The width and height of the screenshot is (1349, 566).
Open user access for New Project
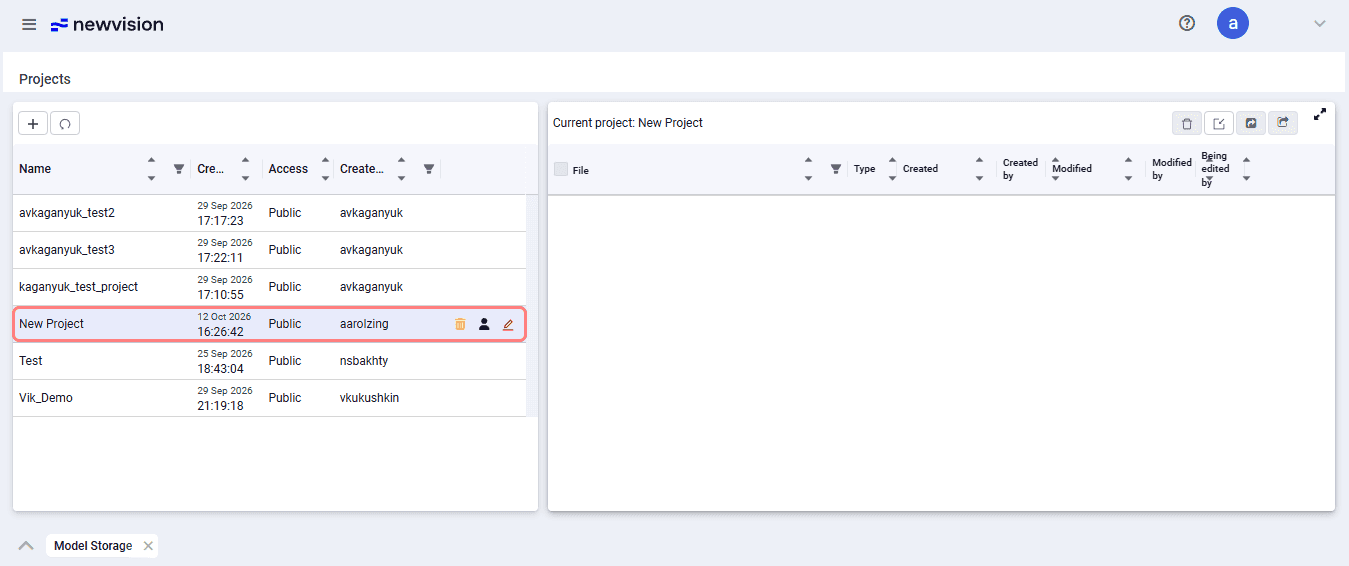[x=484, y=324]
